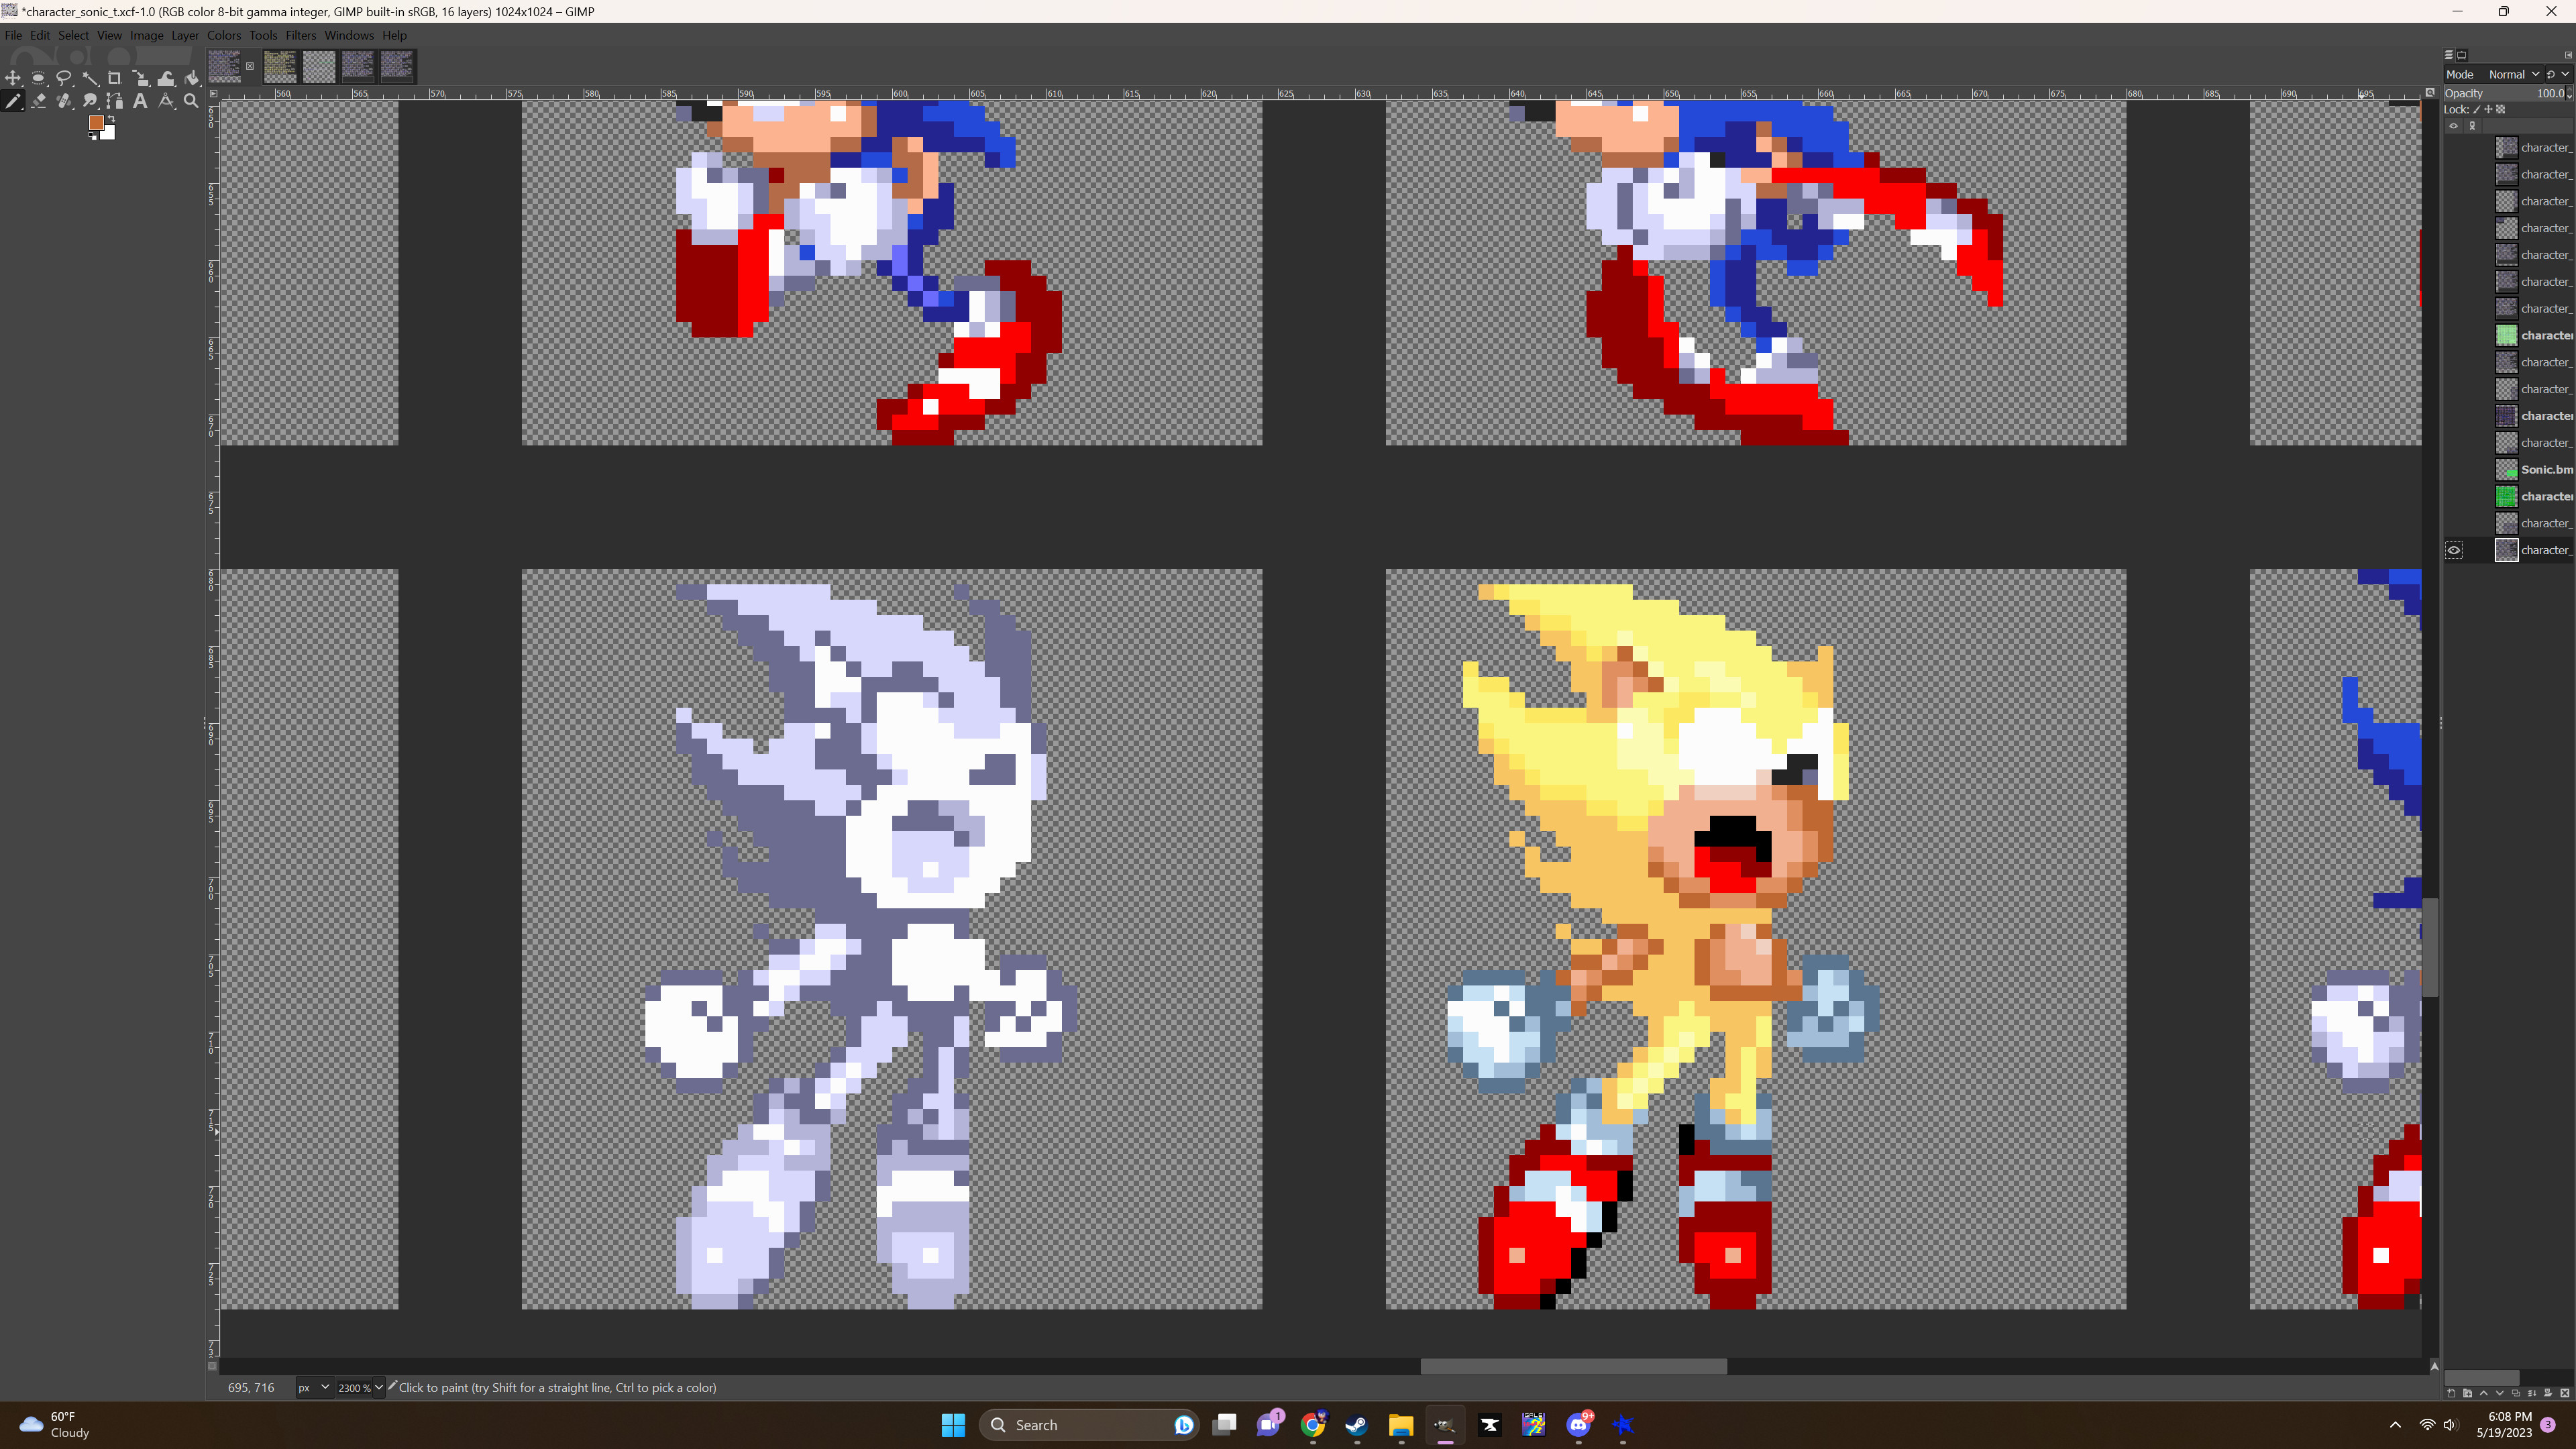This screenshot has width=2576, height=1449.
Task: Open the Colors menu
Action: (224, 35)
